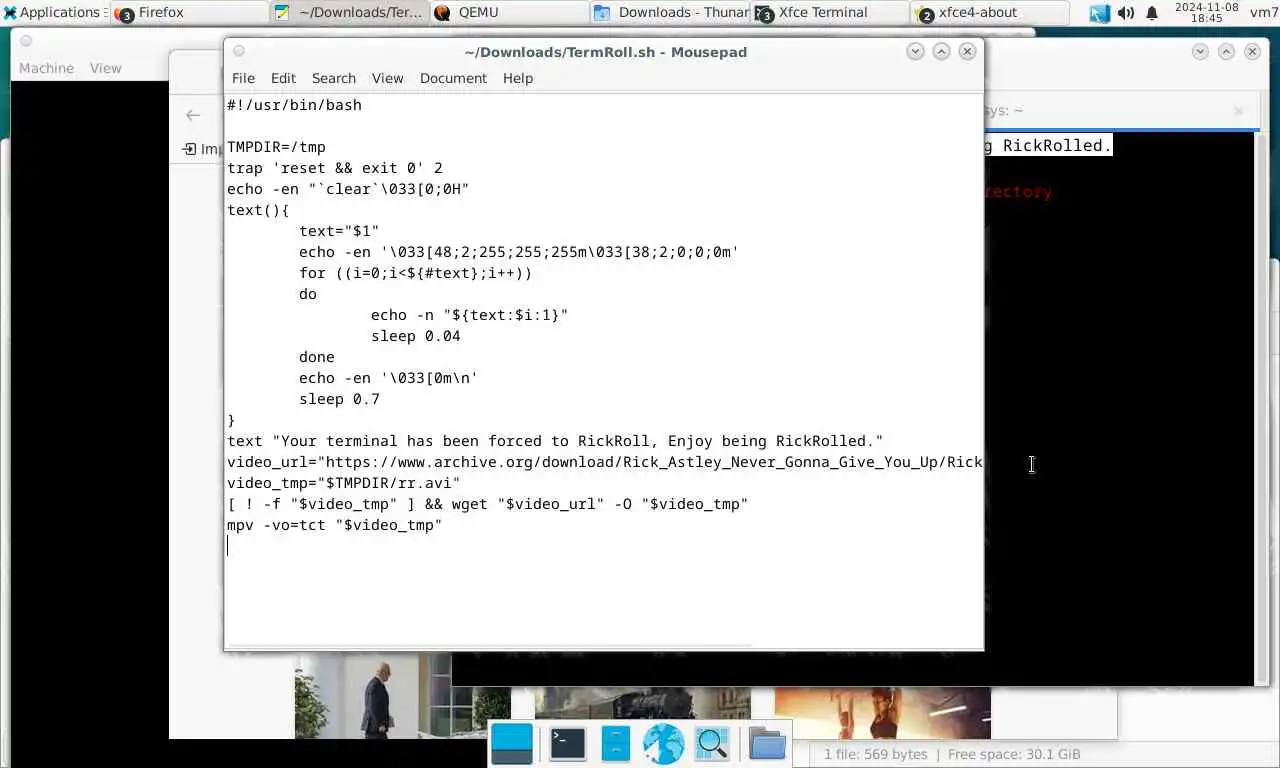Click the volume speaker tray icon
Viewport: 1280px width, 768px height.
(1126, 13)
